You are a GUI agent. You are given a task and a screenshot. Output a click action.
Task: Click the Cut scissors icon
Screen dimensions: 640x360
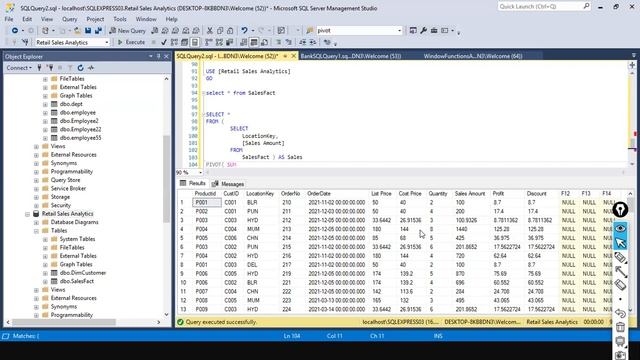pos(210,31)
